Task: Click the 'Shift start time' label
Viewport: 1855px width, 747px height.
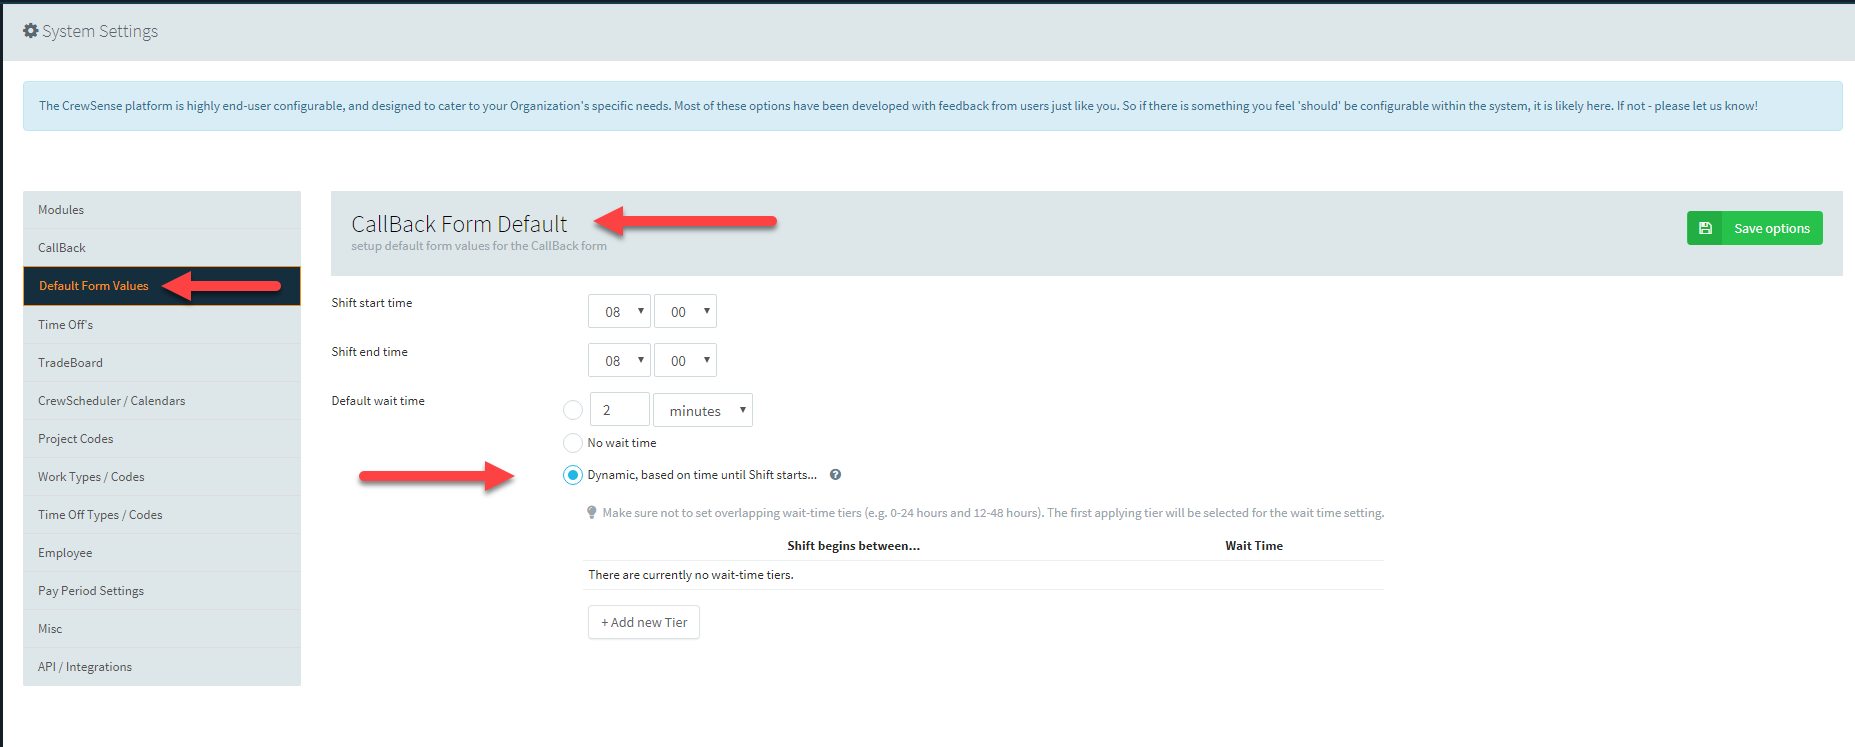Action: pos(372,303)
